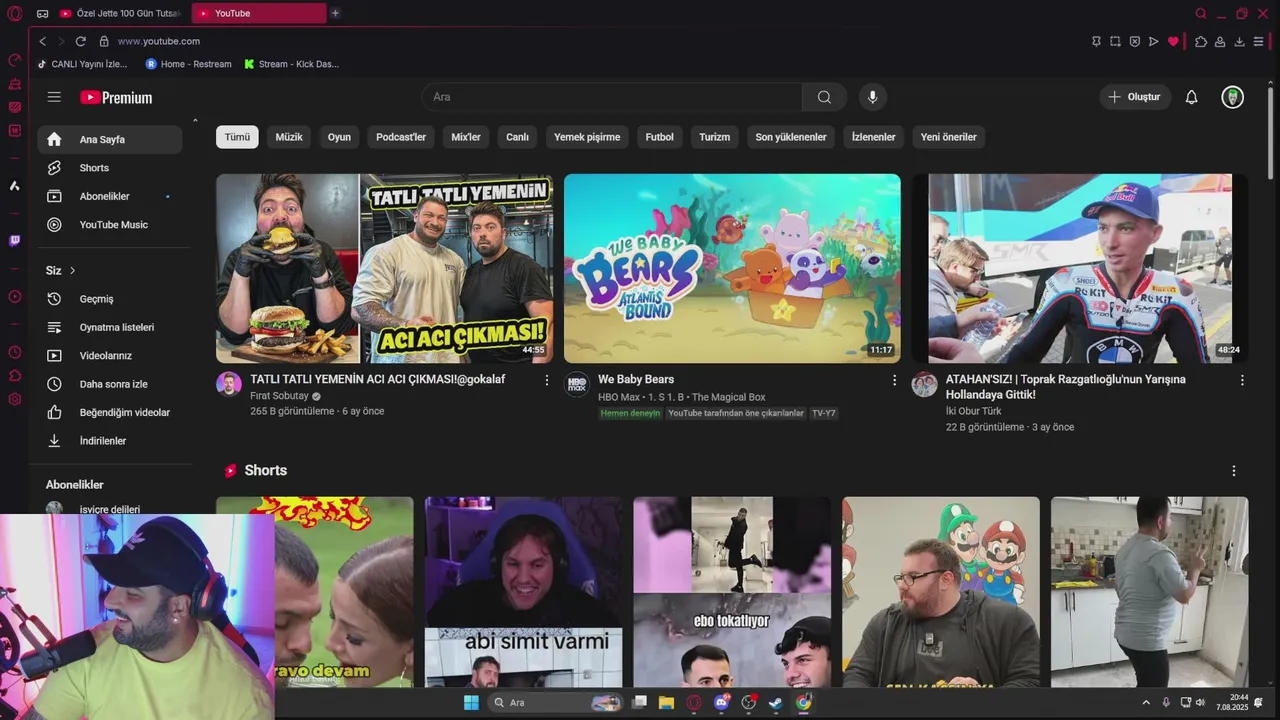This screenshot has height=720, width=1280.
Task: Open Steam from the Windows taskbar
Action: [776, 703]
